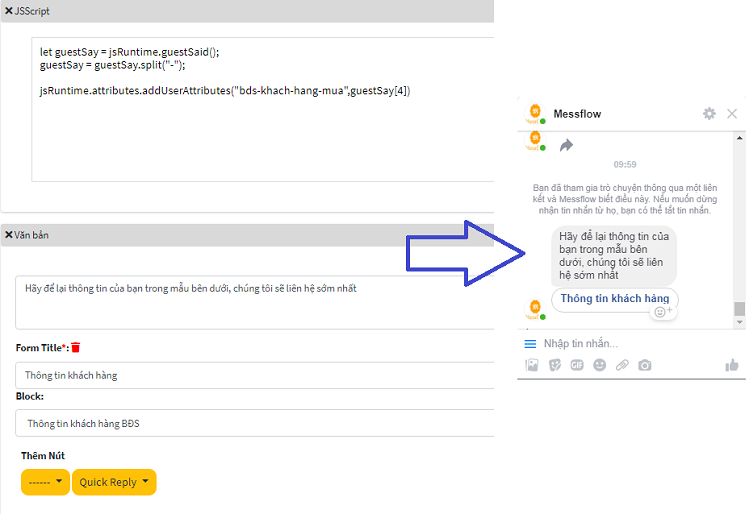749x514 pixels.
Task: Open the emoji picker smiley icon
Action: coord(599,365)
